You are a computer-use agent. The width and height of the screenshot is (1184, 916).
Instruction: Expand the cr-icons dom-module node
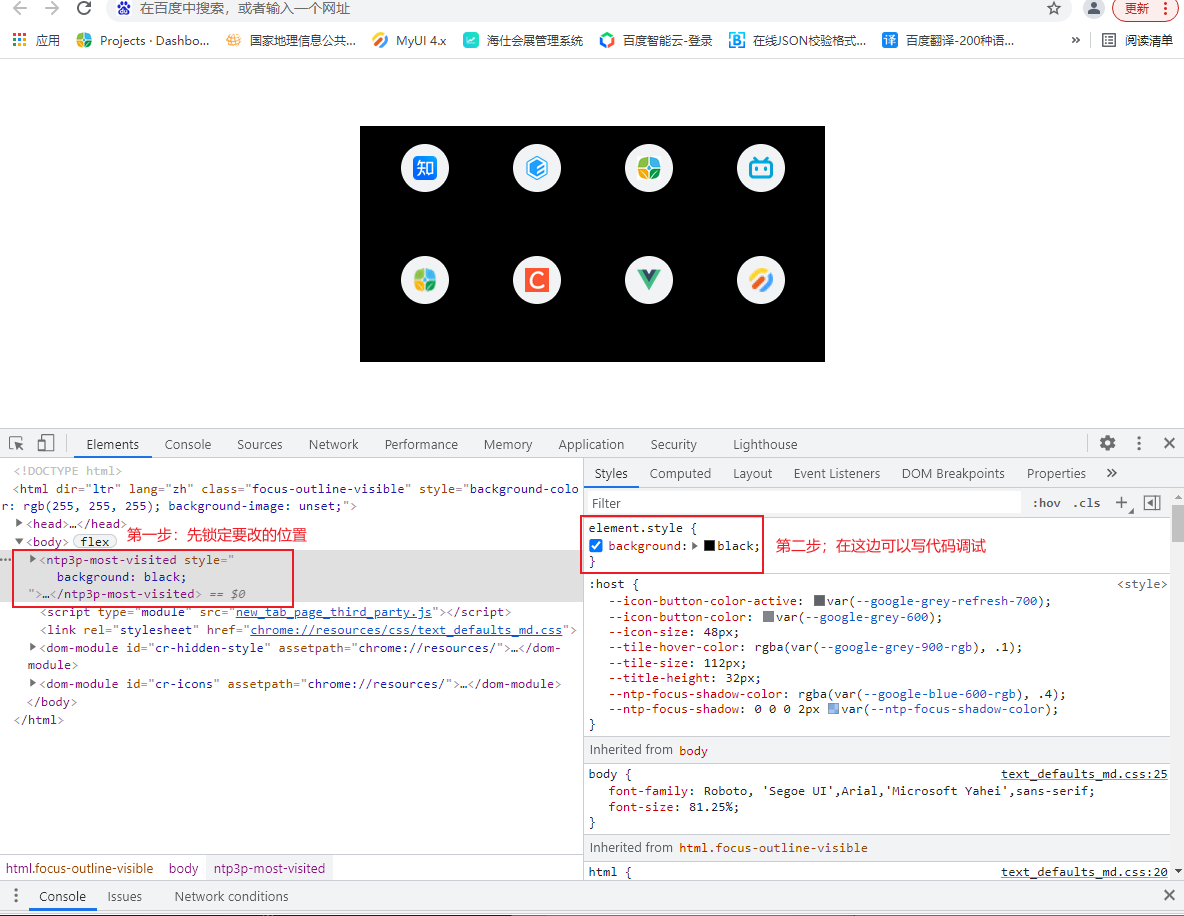32,684
